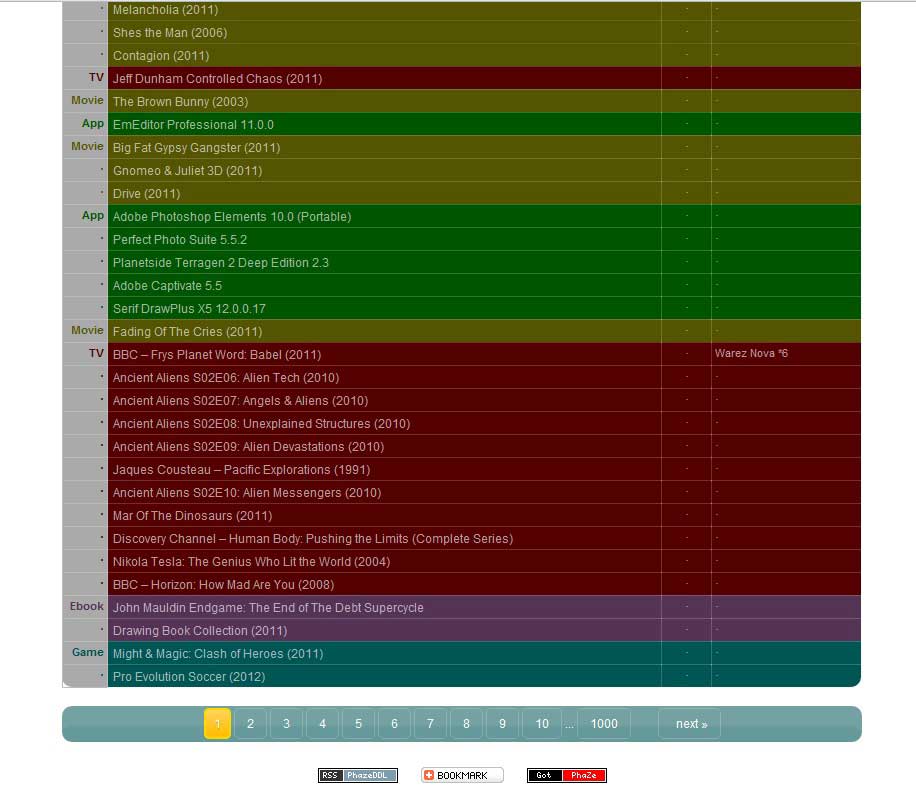Viewport: 916px width, 789px height.
Task: Go to page 10
Action: click(542, 724)
